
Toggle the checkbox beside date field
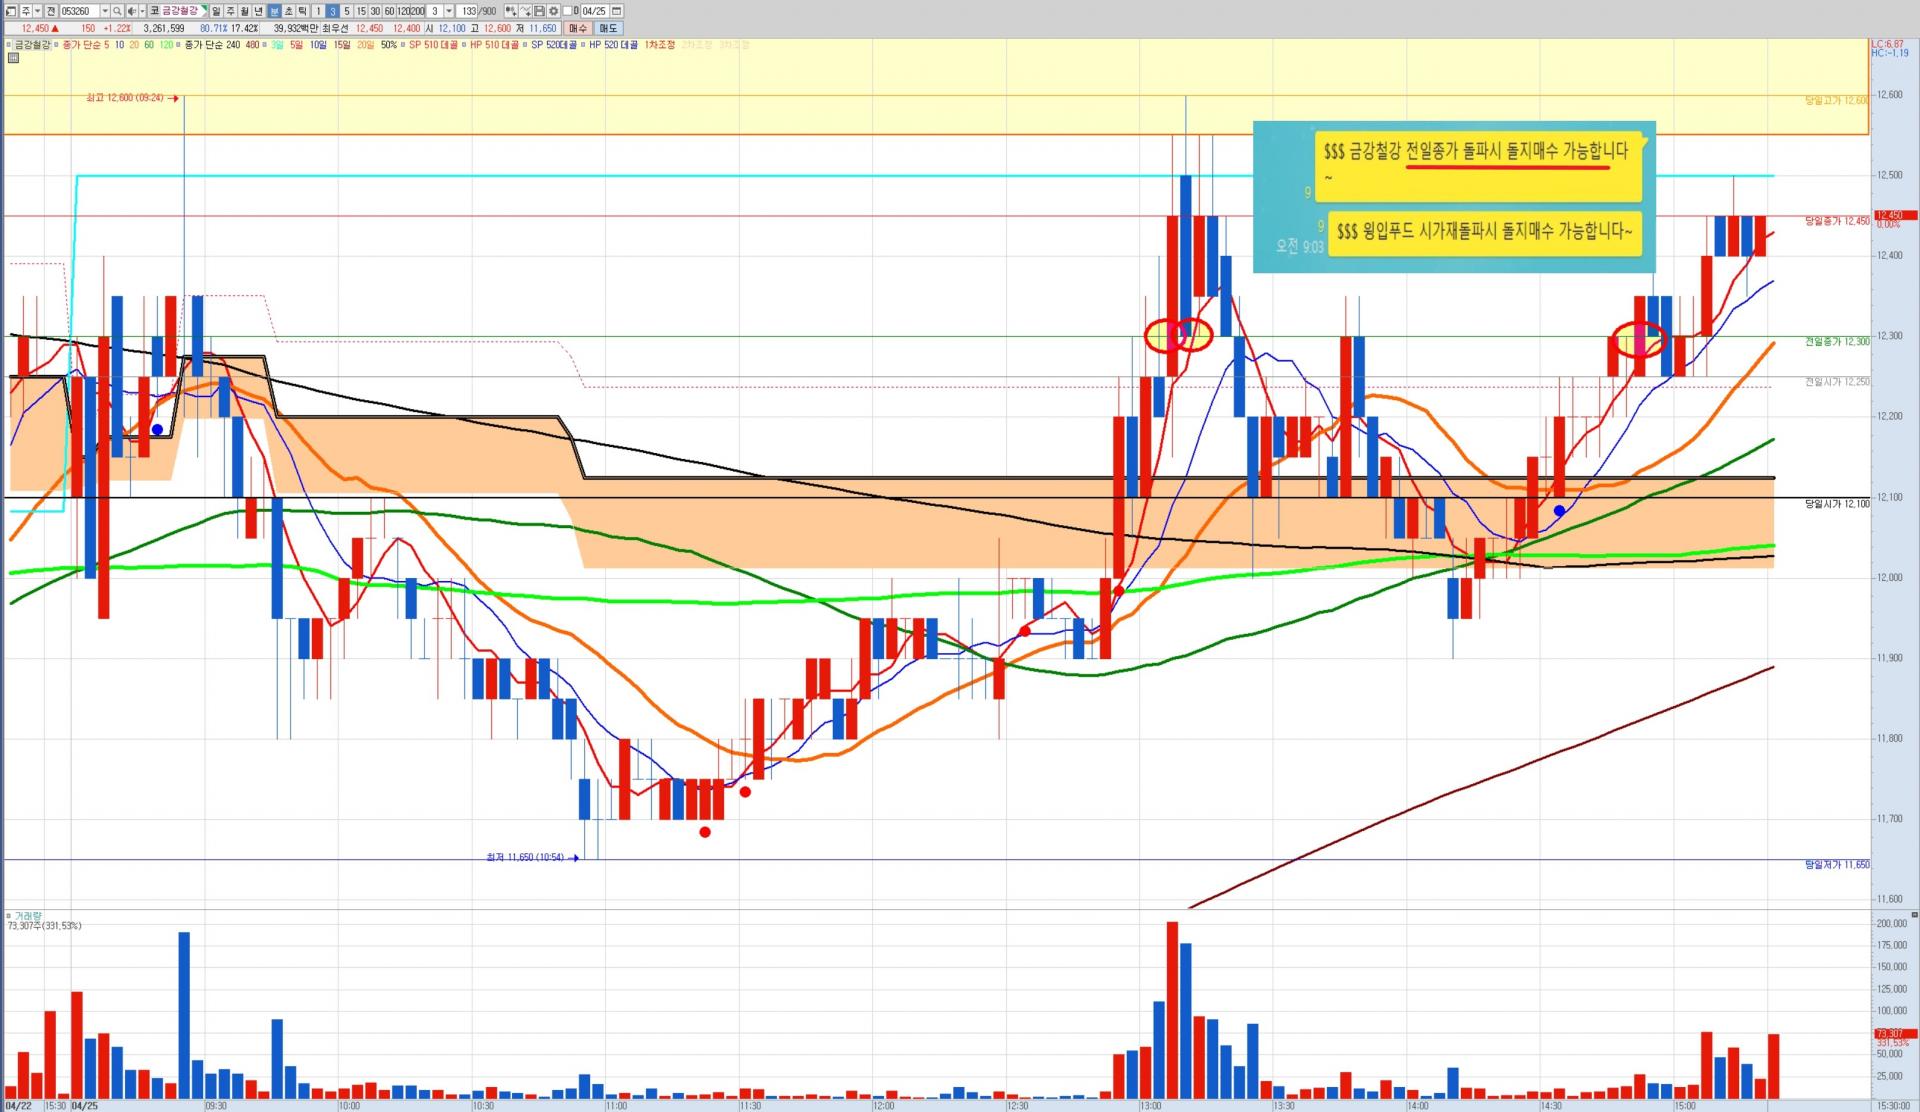(567, 11)
